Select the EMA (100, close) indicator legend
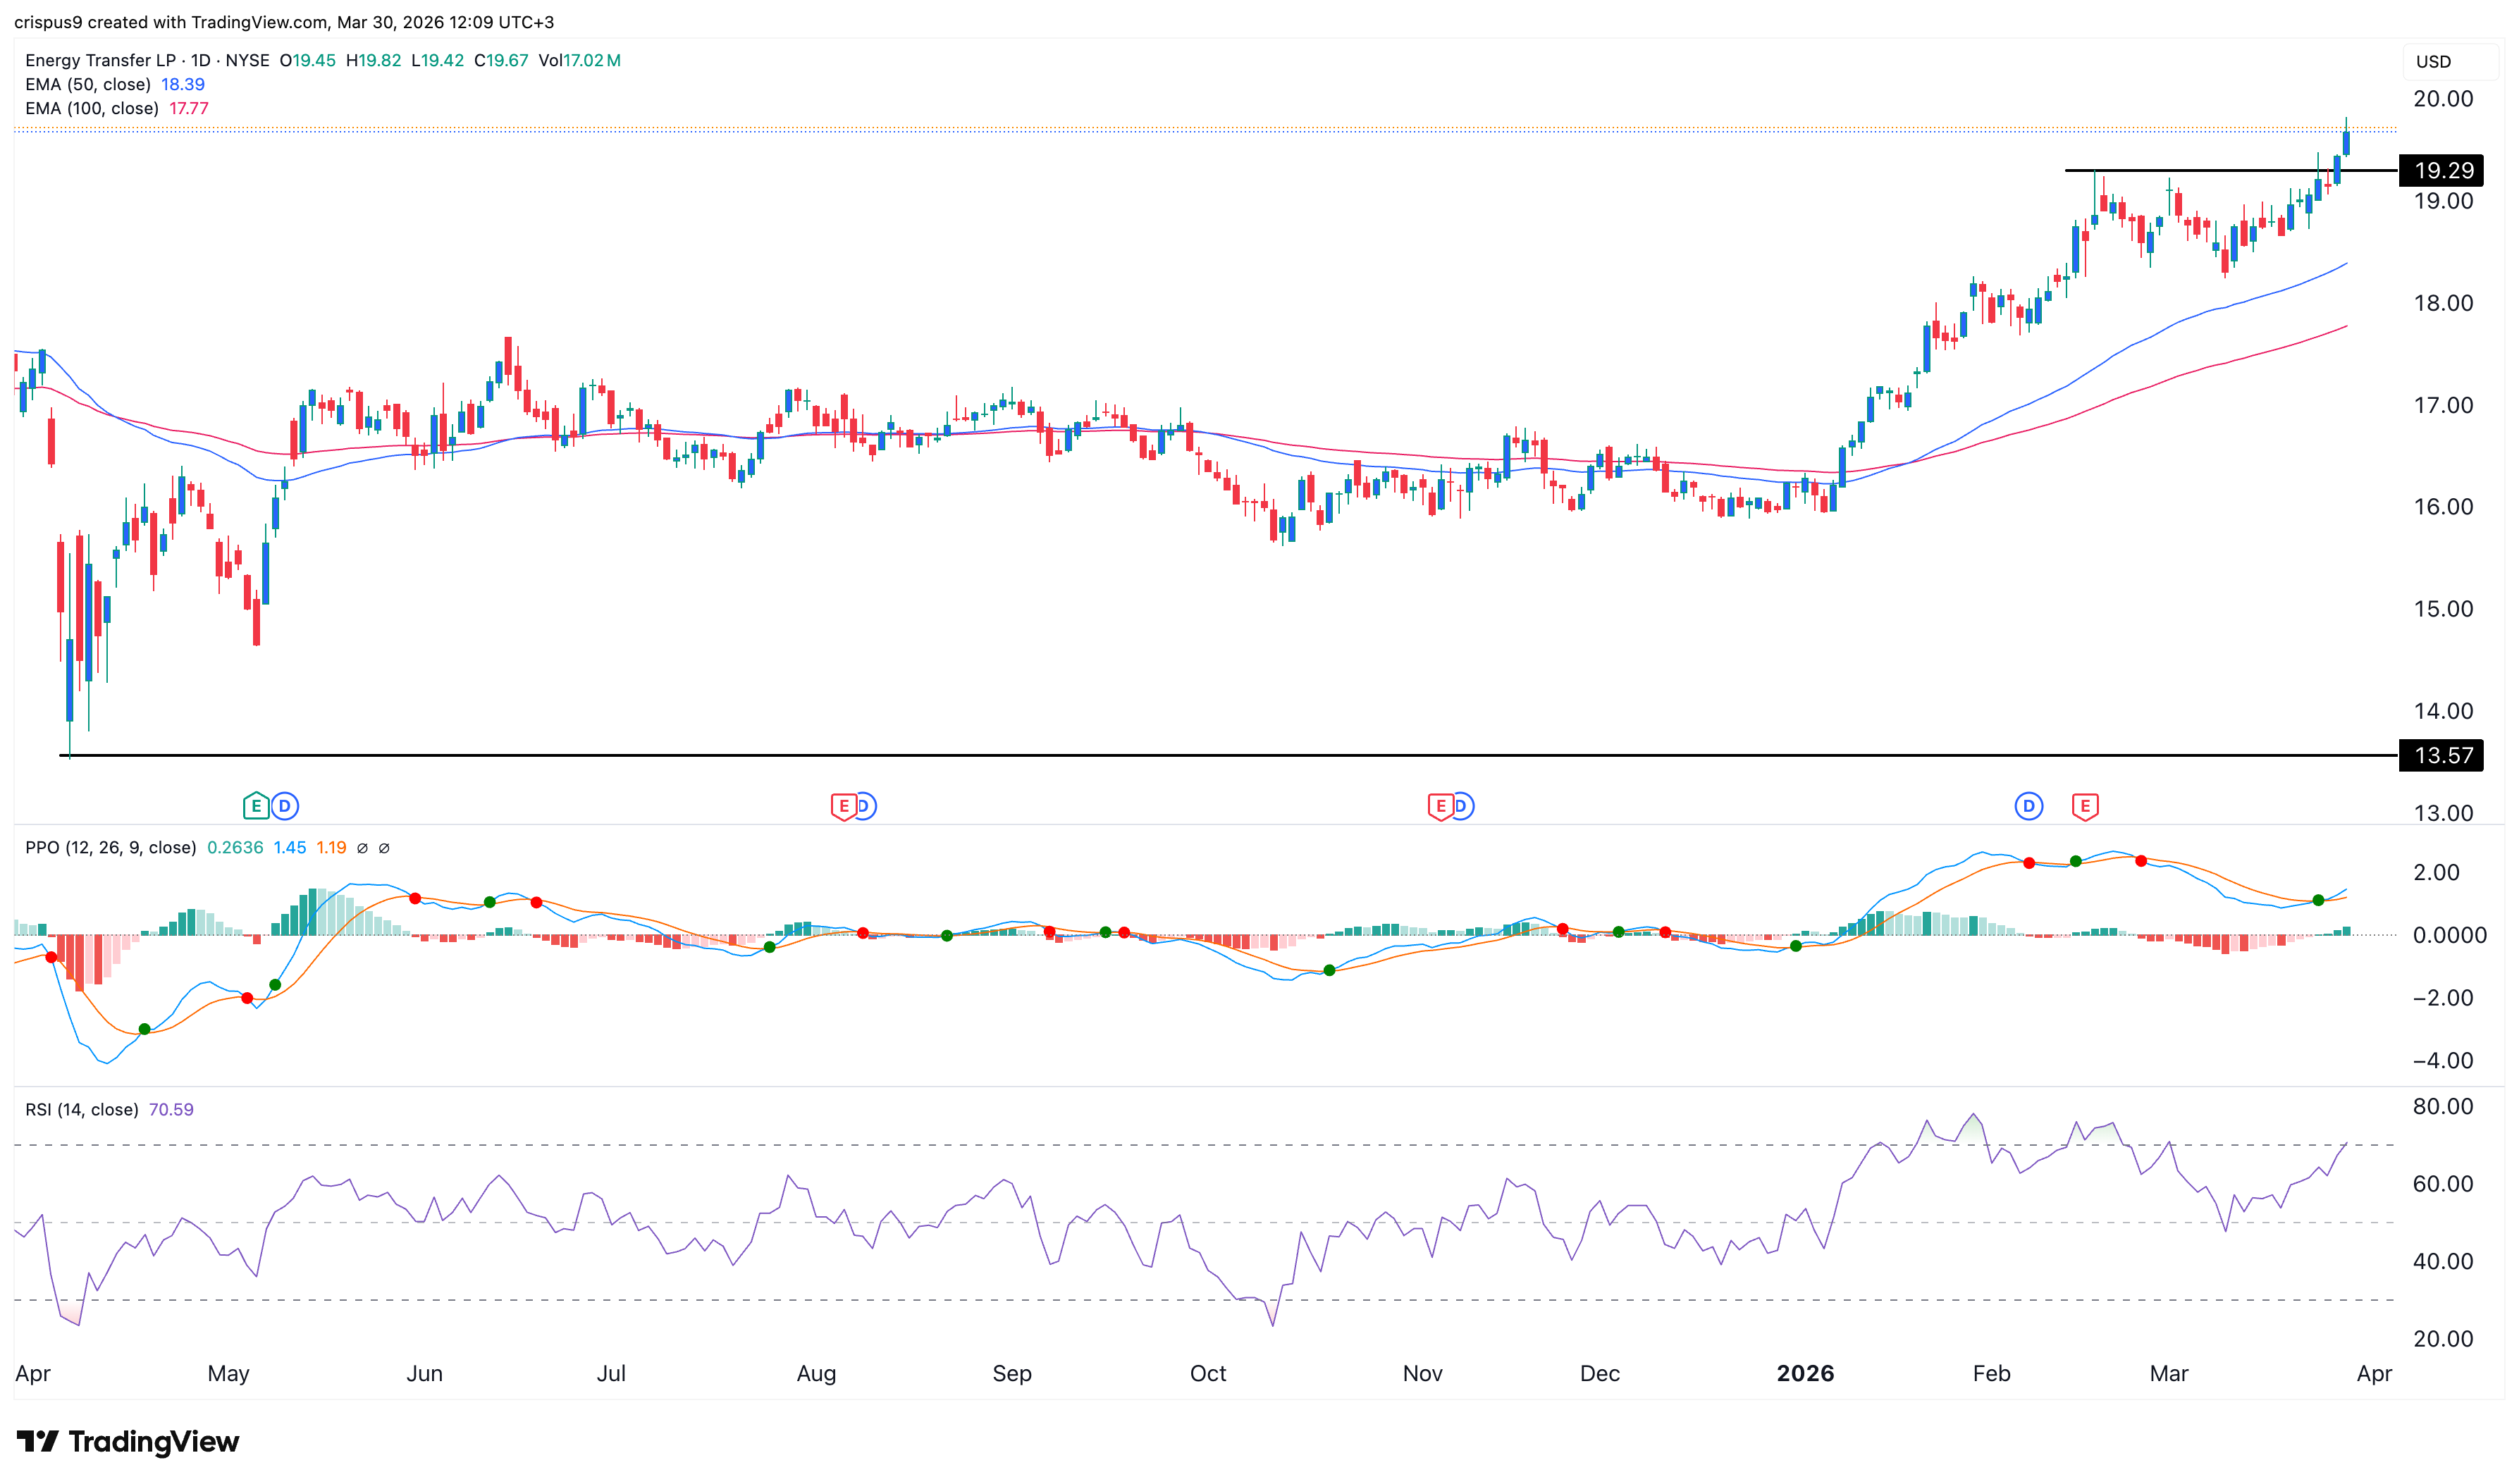 (x=92, y=109)
